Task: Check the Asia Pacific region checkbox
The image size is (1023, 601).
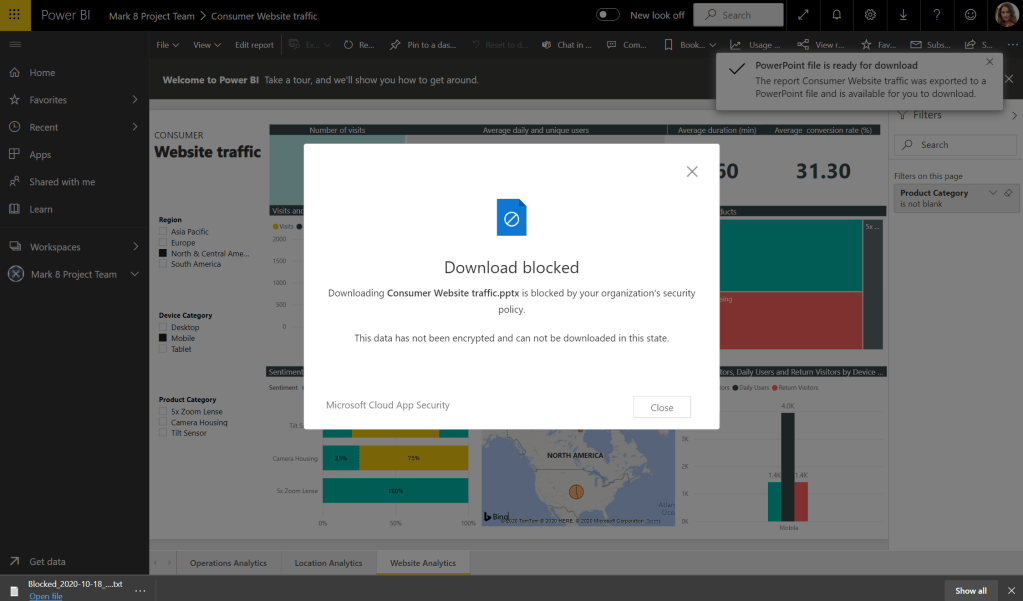Action: click(164, 232)
